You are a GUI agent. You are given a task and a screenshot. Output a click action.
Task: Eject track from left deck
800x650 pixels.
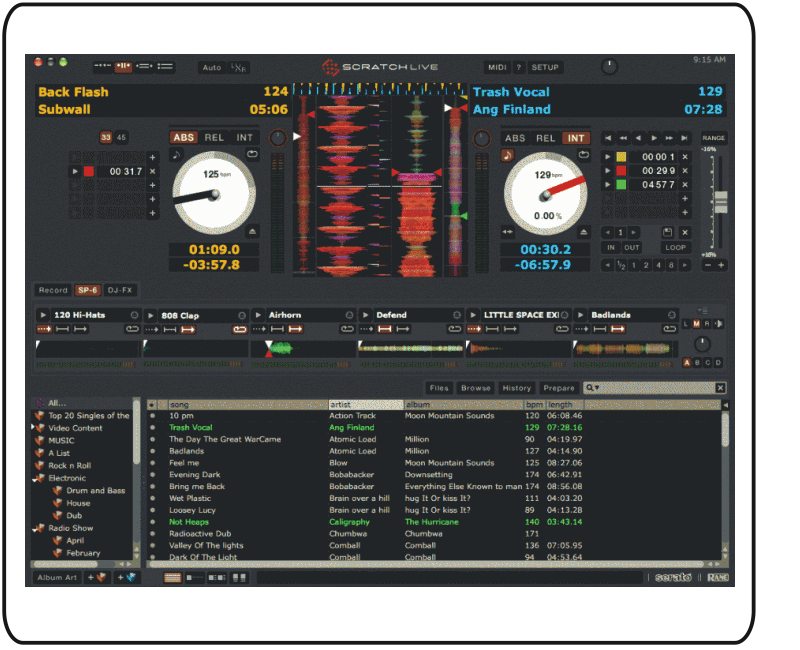tap(252, 230)
